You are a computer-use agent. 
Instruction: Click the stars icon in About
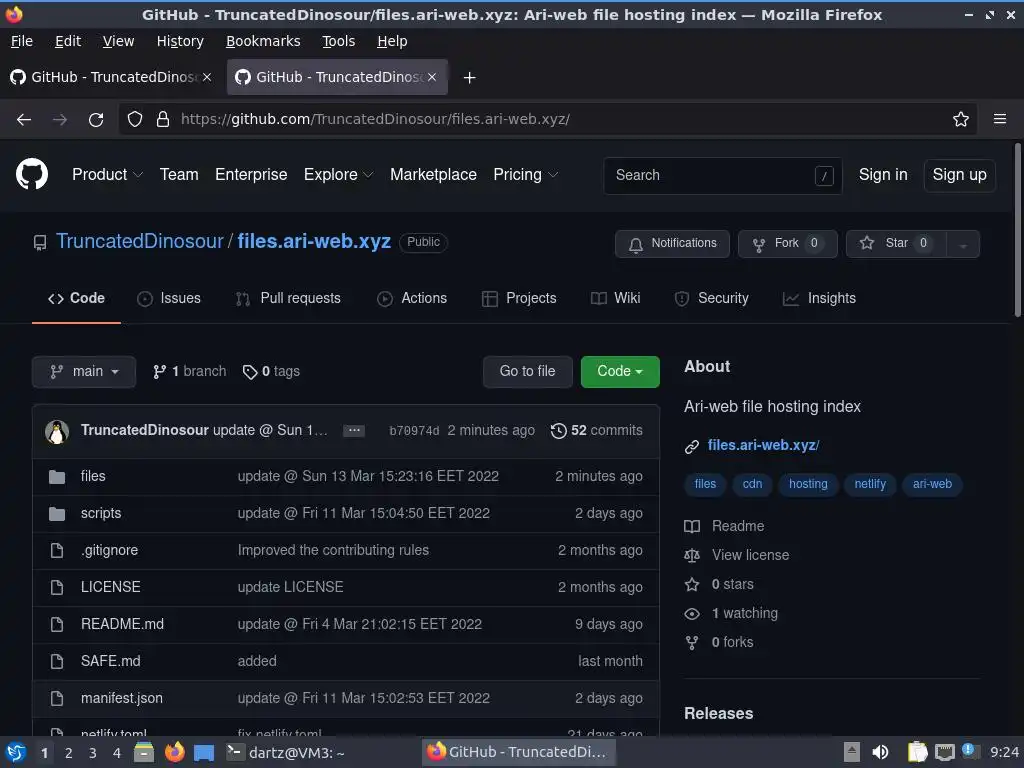tap(692, 584)
